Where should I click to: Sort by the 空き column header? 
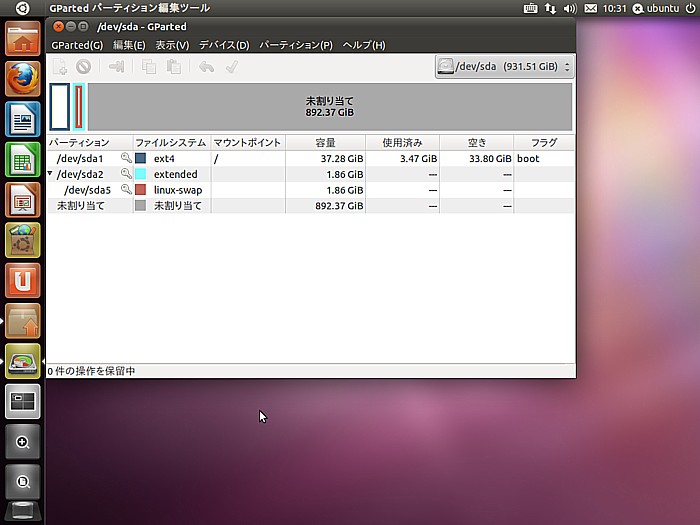coord(476,143)
